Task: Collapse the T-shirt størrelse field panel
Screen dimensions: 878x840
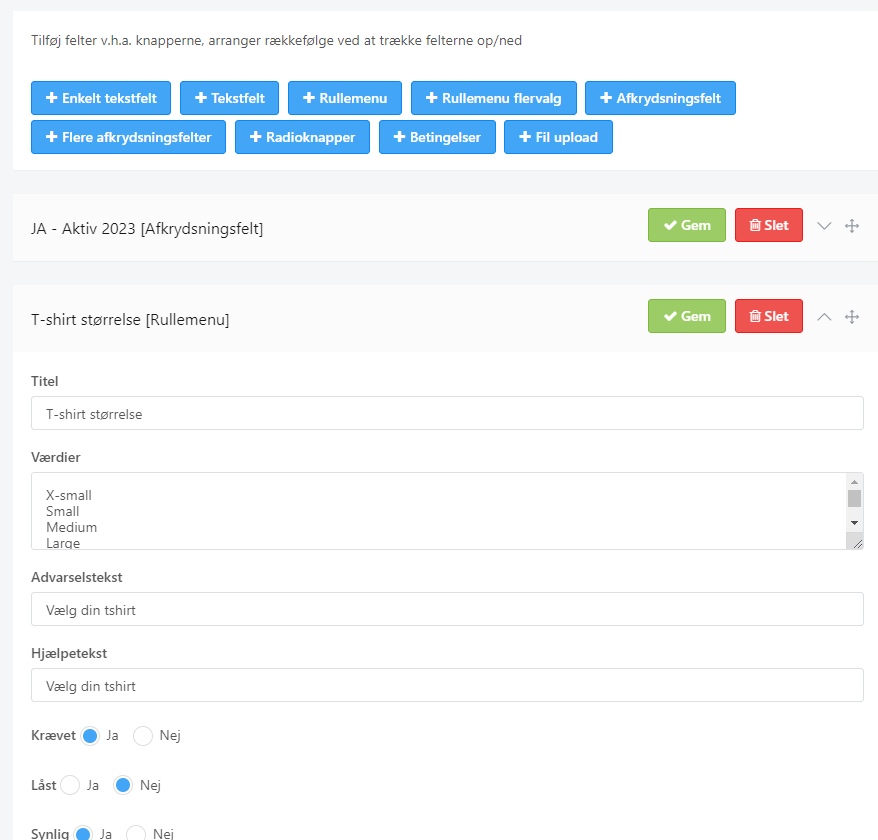Action: (x=824, y=317)
